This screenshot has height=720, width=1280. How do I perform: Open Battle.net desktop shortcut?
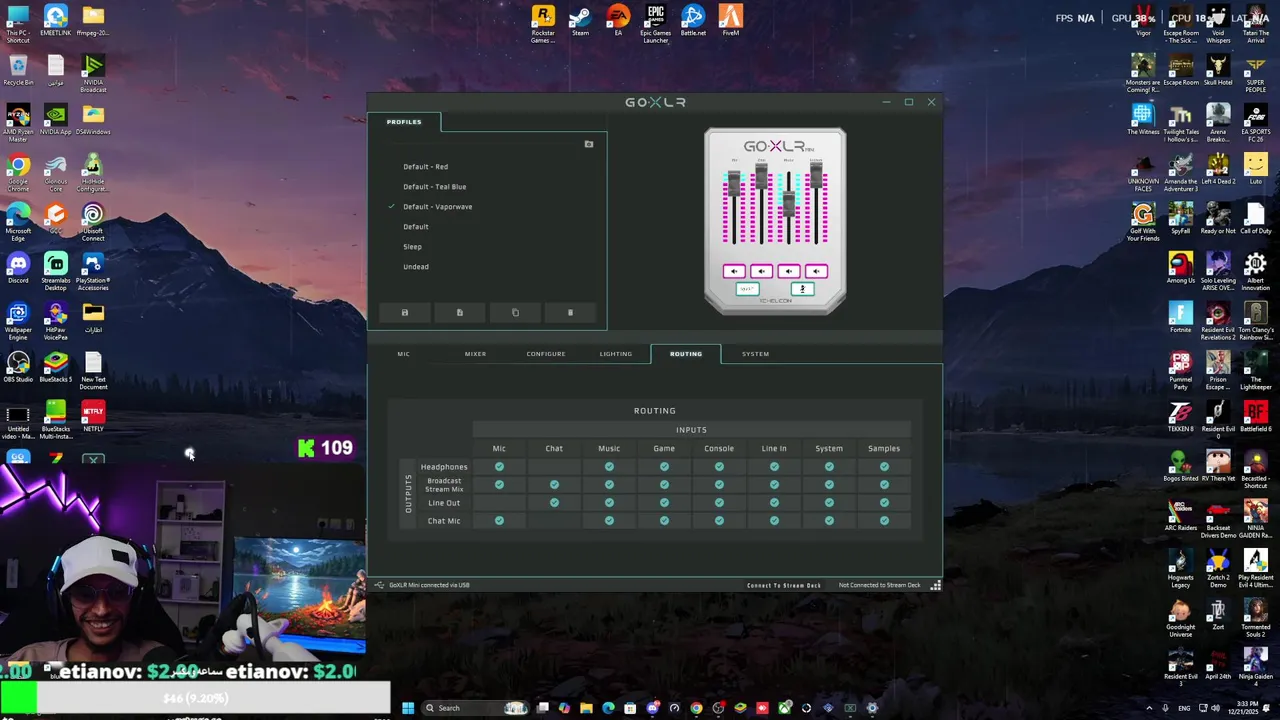pyautogui.click(x=693, y=22)
